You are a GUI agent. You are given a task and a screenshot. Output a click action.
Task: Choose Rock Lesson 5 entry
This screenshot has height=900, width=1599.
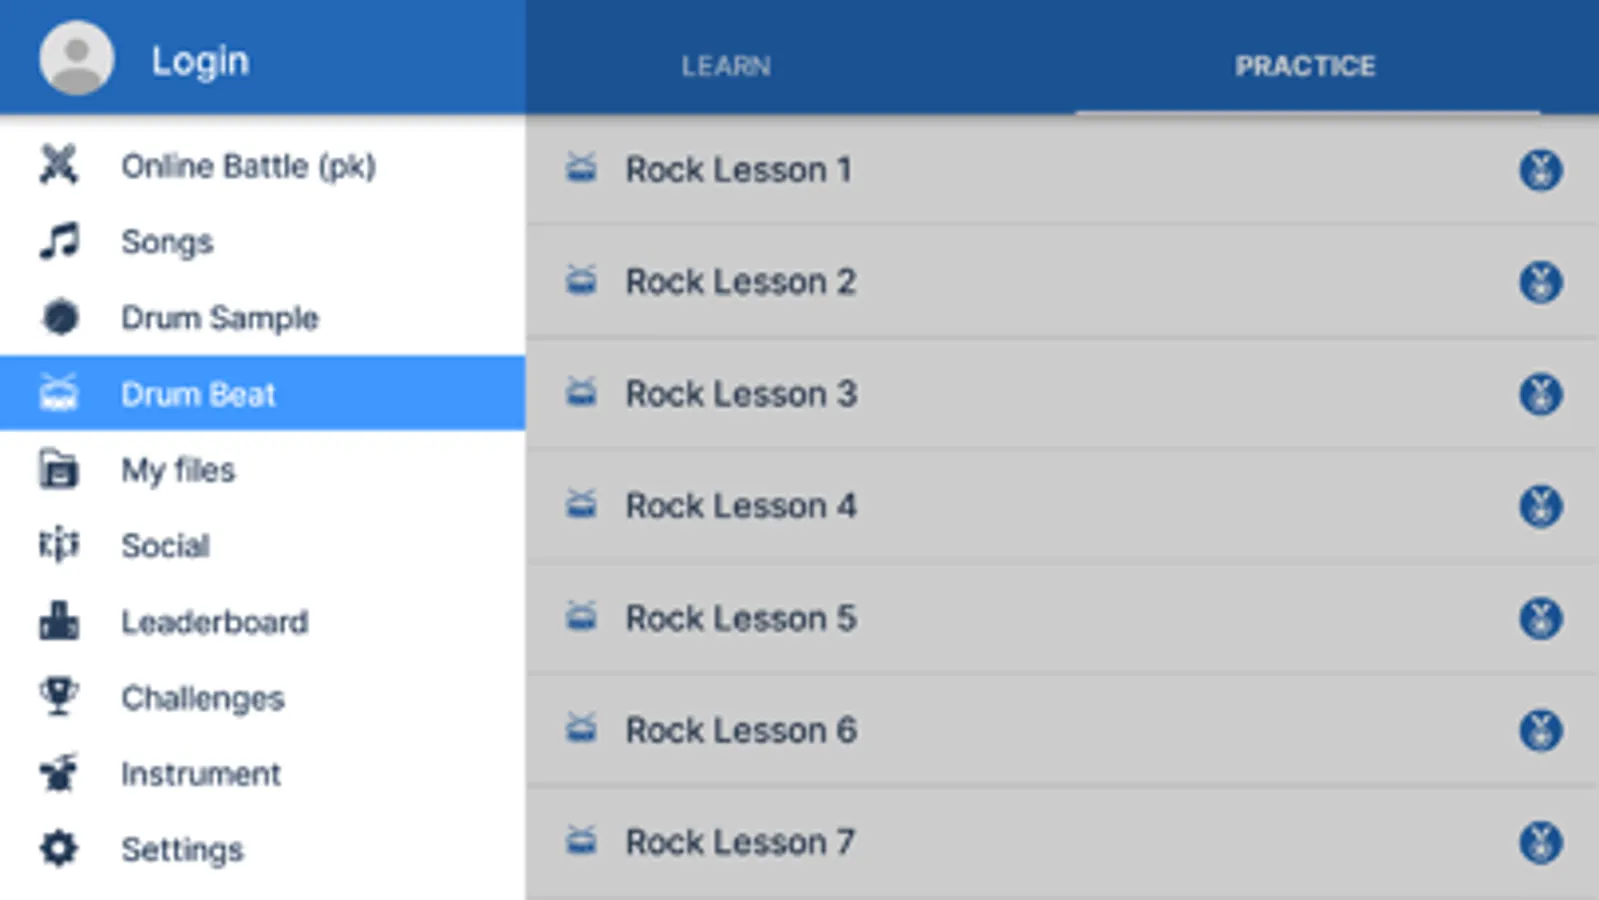740,618
